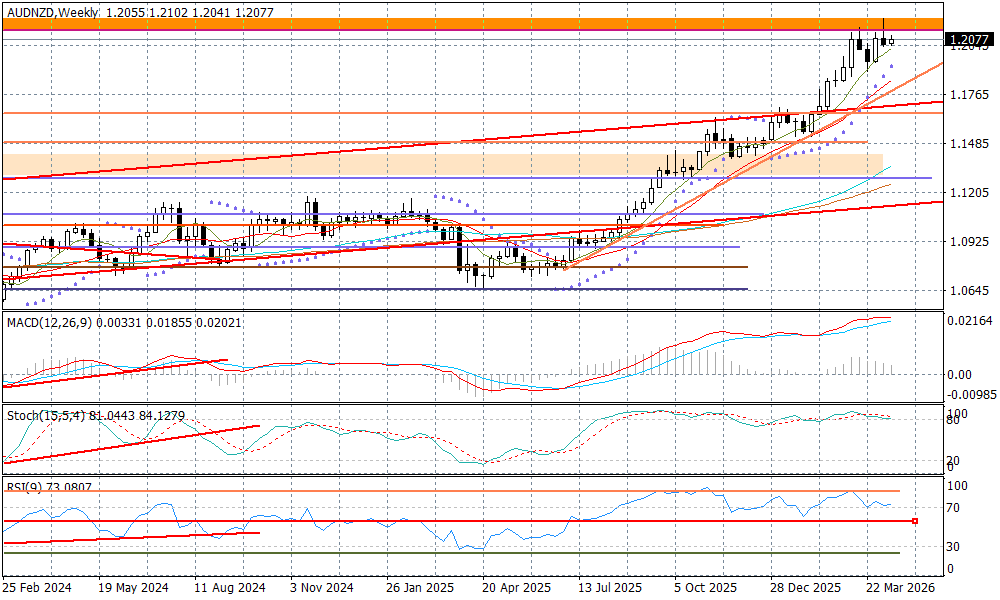Click the current price label 1.2077

969,41
